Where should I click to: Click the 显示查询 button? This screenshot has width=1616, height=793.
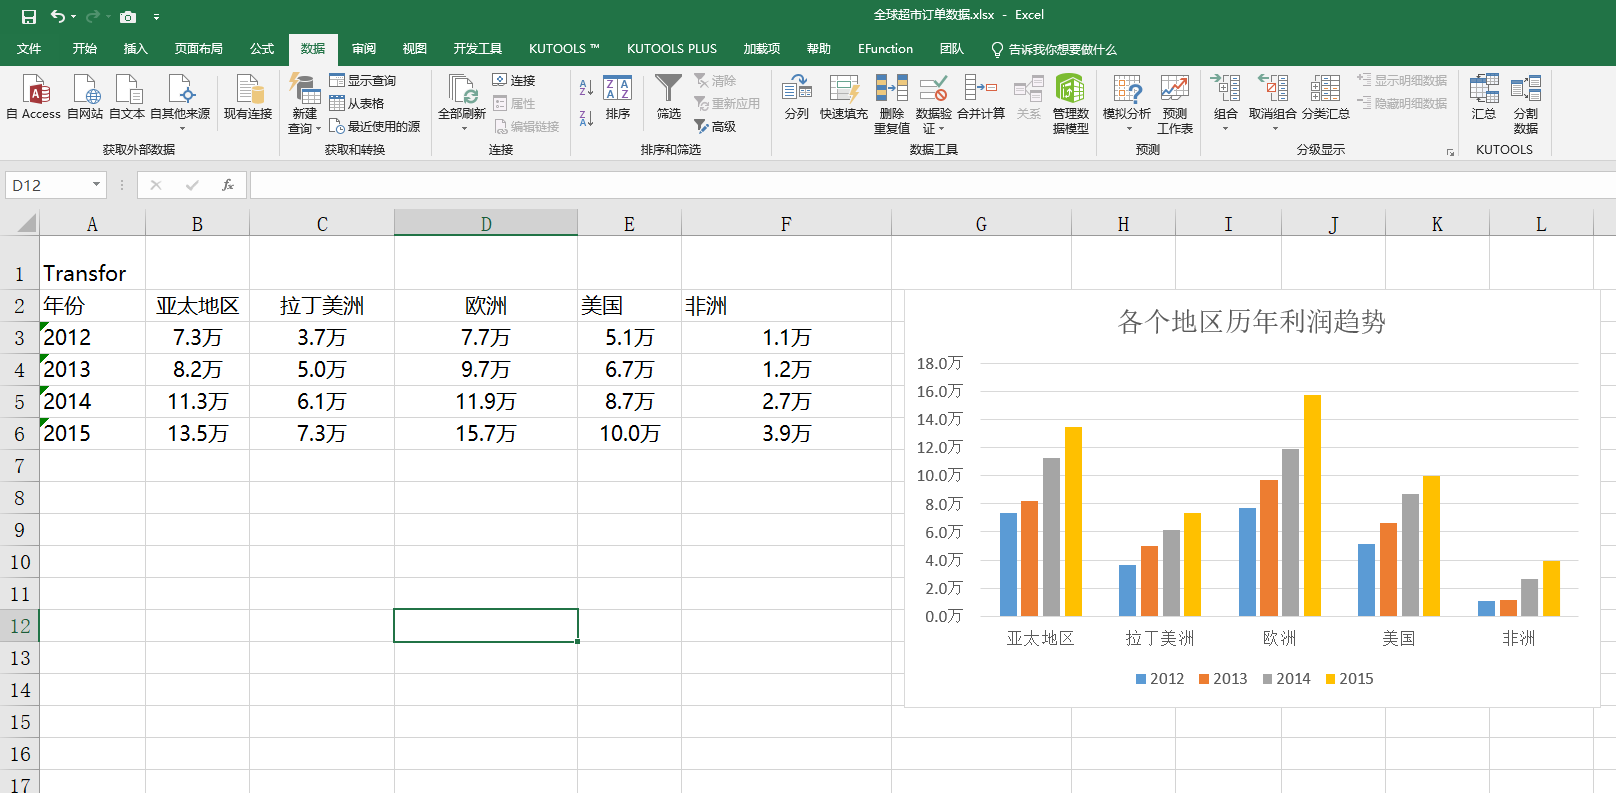[363, 80]
